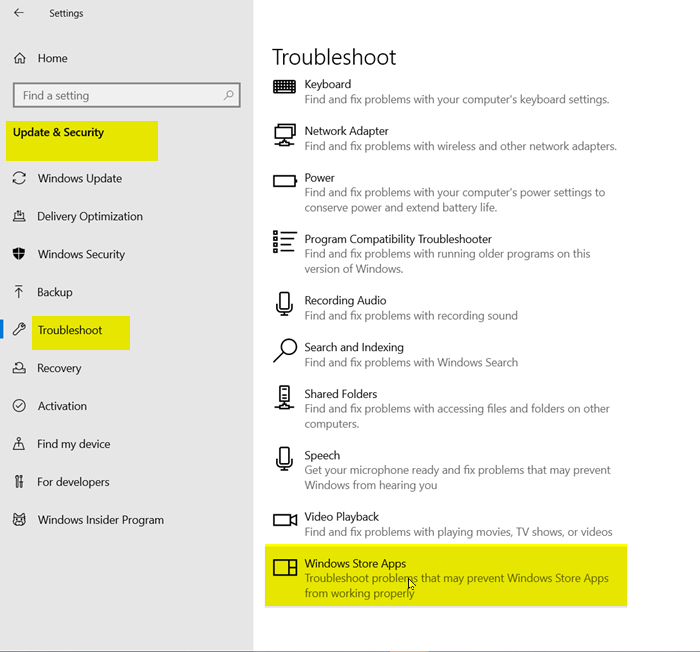Open Windows Security page
This screenshot has height=652, width=700.
[x=81, y=254]
